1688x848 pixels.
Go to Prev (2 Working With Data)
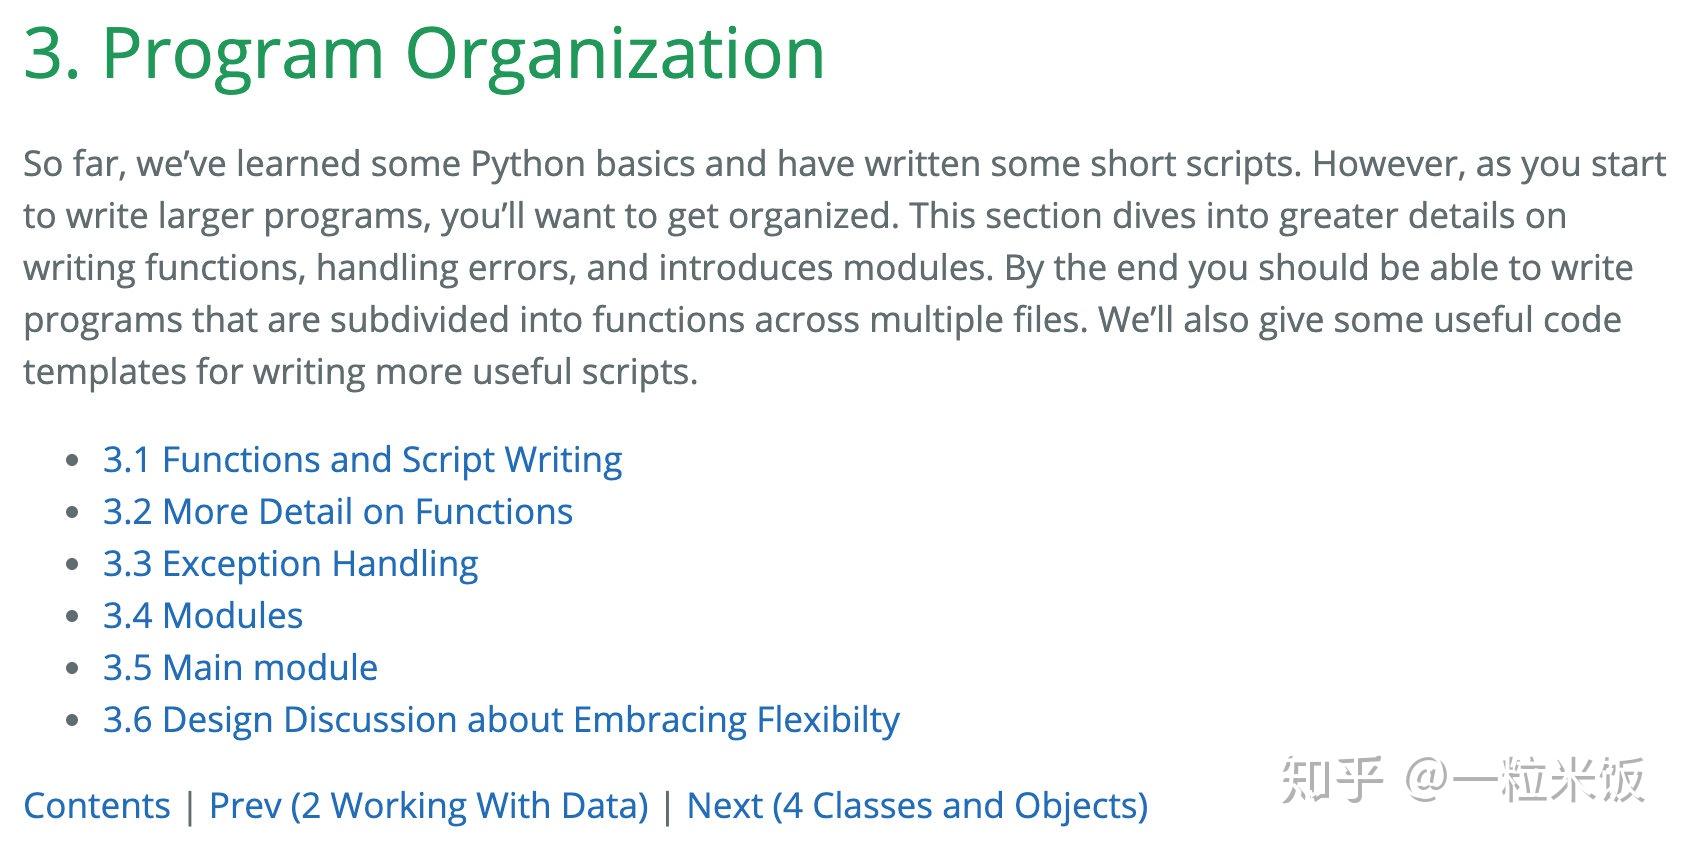428,806
